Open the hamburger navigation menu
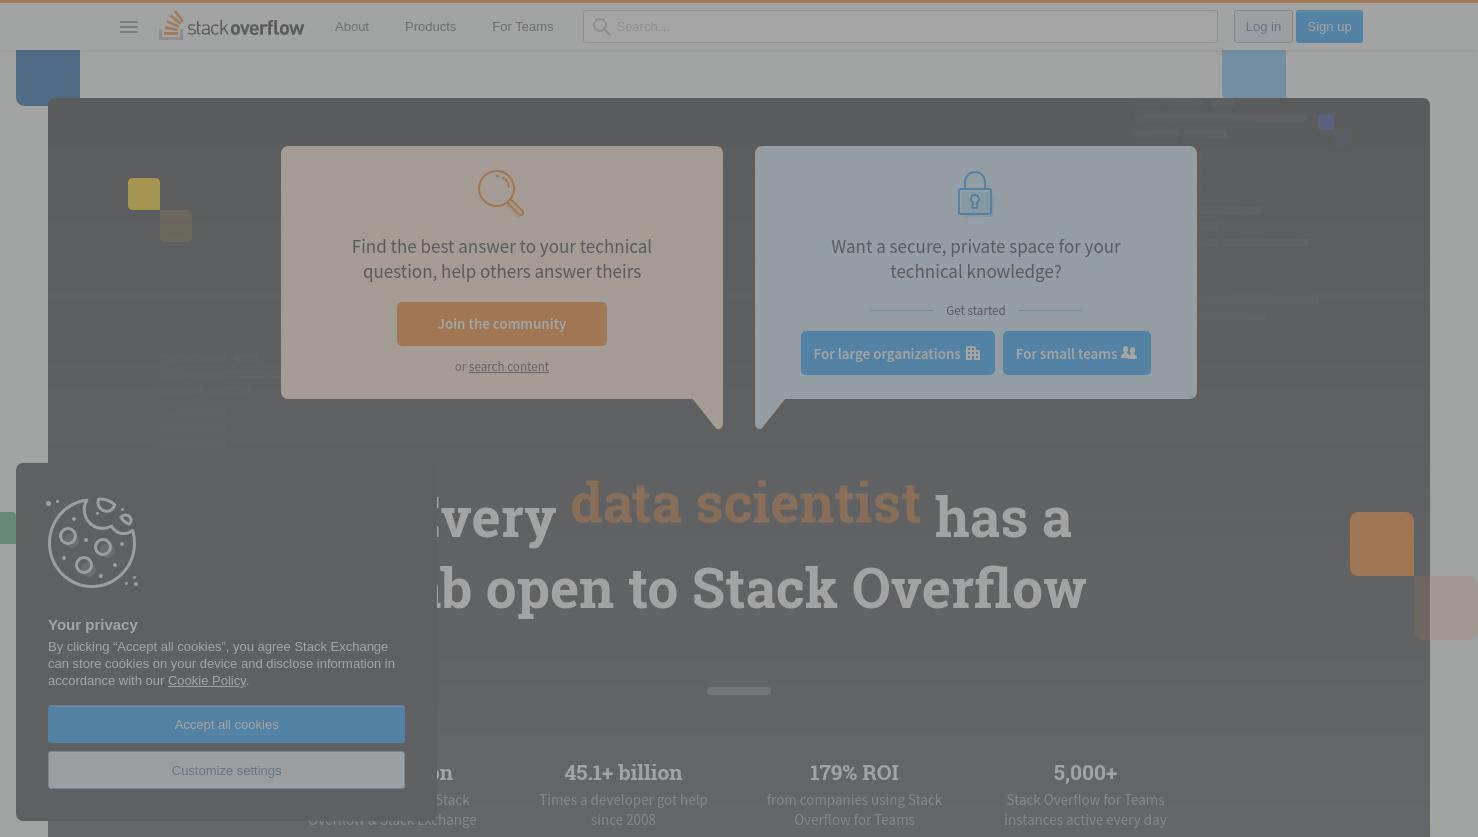Image resolution: width=1478 pixels, height=837 pixels. [129, 27]
